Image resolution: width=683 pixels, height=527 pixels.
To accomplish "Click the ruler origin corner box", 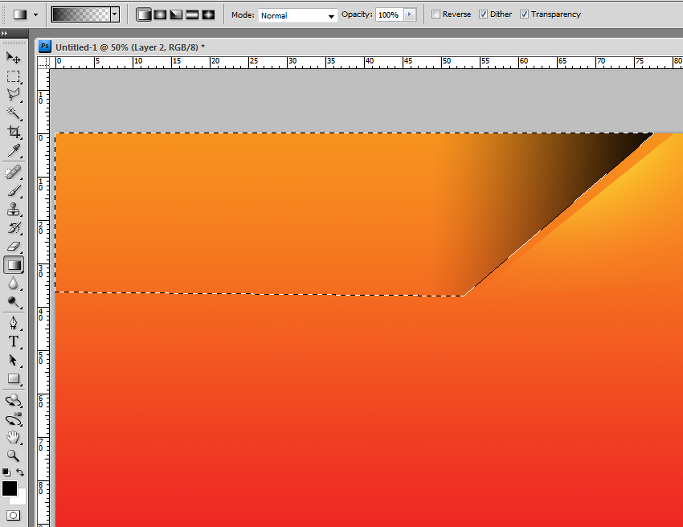I will 44,63.
